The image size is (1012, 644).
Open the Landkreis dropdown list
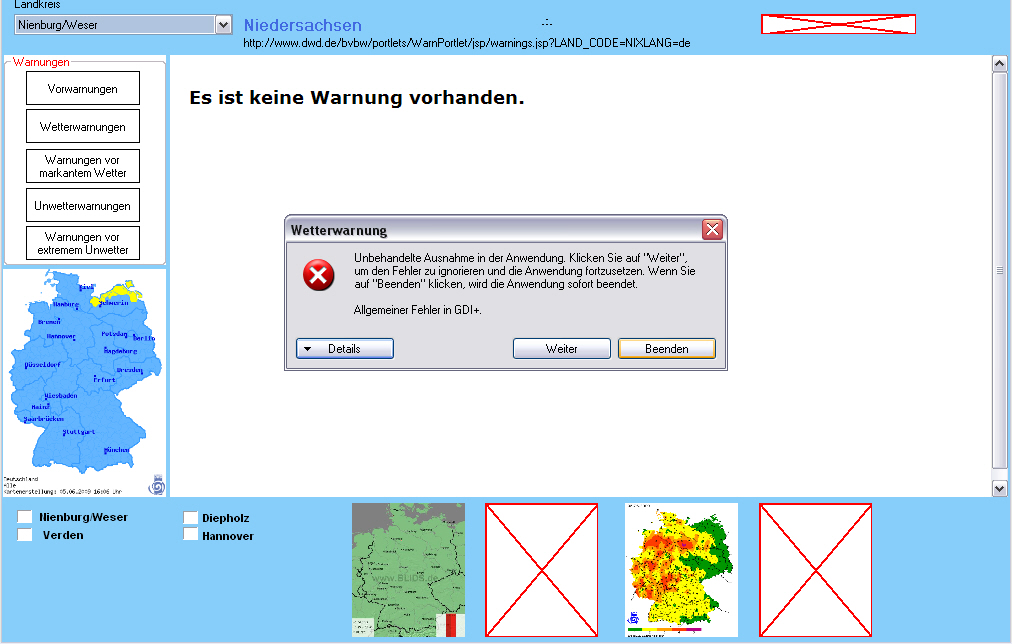tap(224, 25)
